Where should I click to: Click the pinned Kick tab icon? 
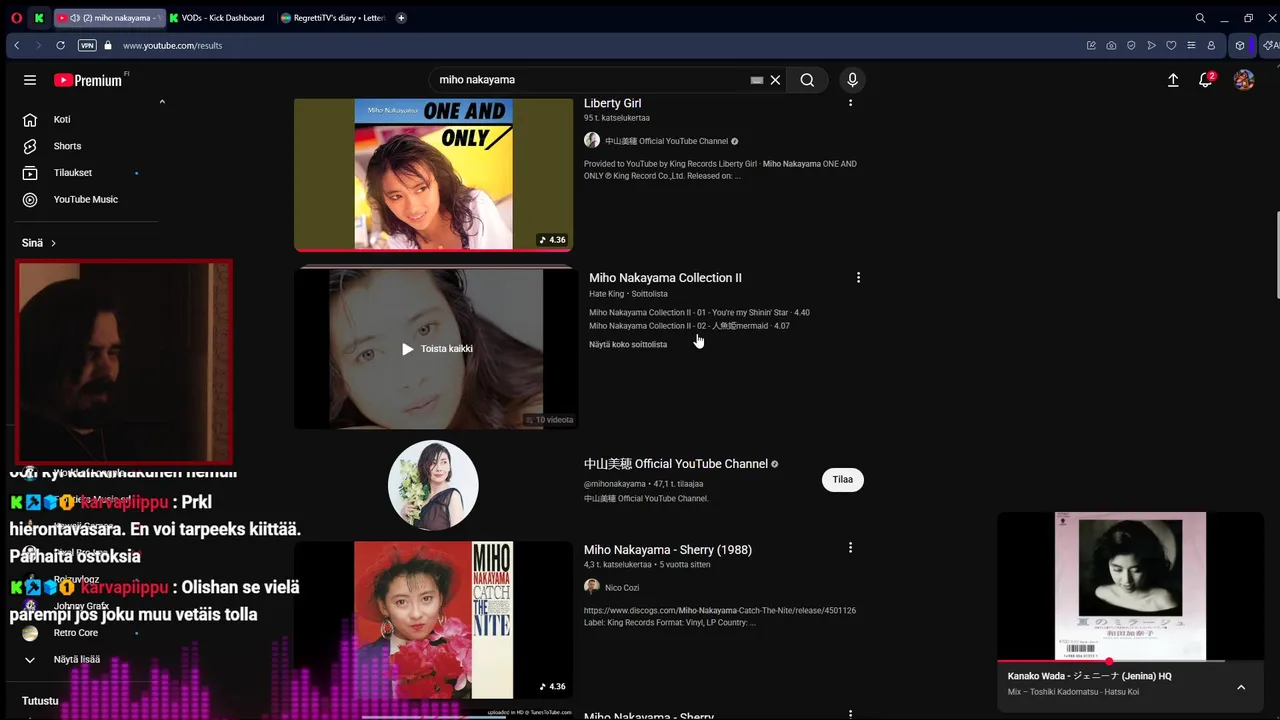[x=39, y=18]
